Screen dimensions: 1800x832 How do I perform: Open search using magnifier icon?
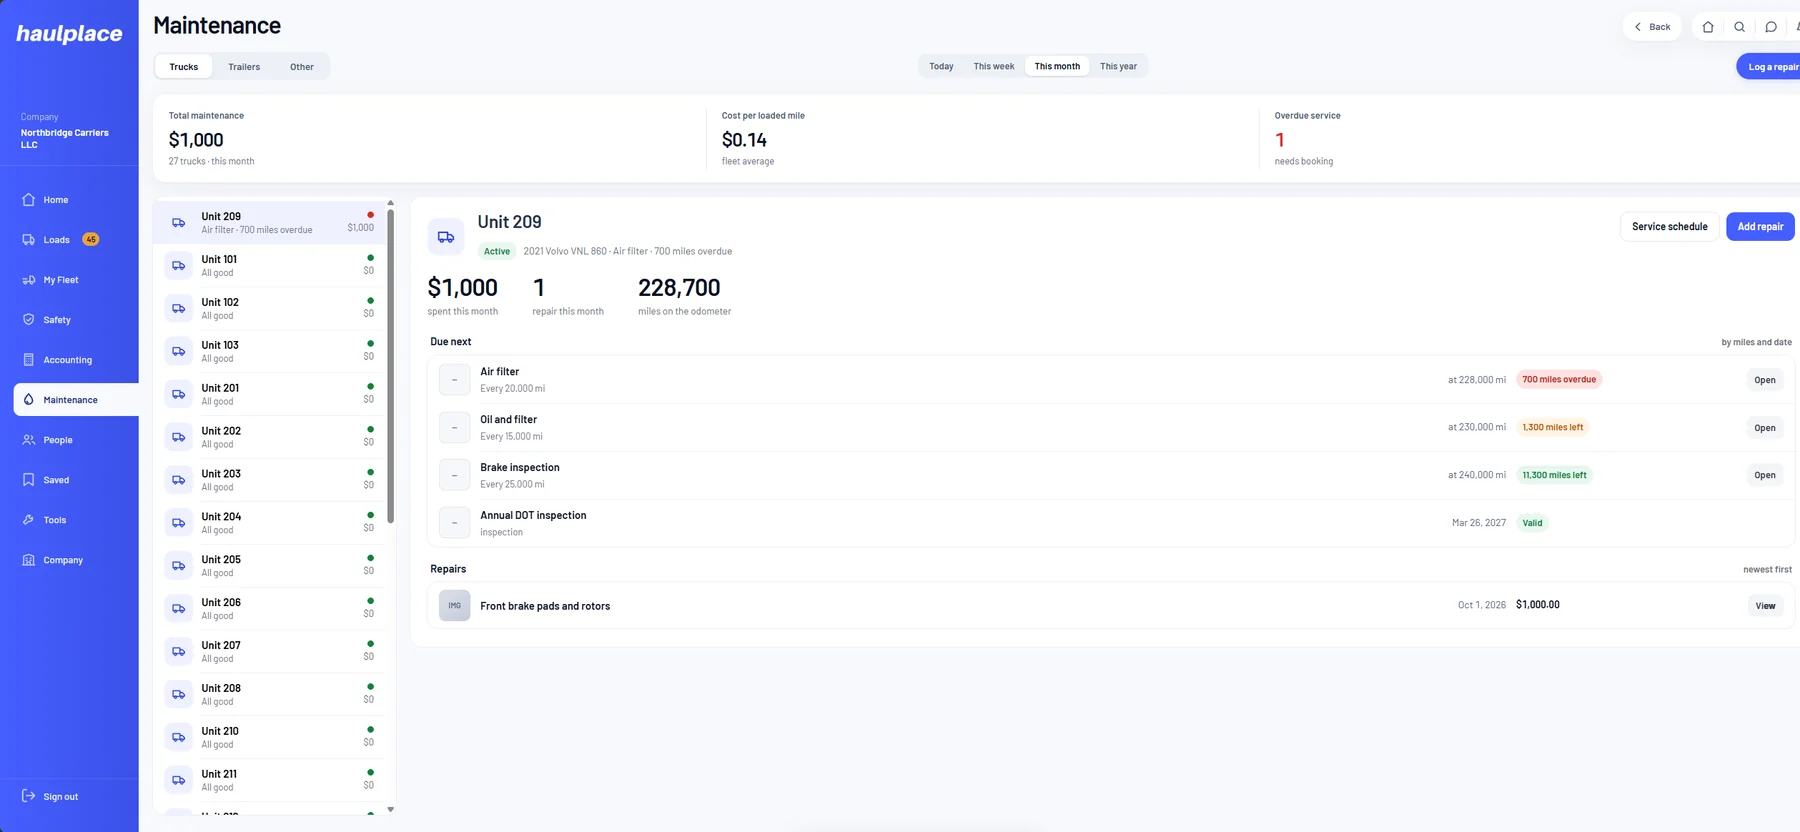pos(1739,27)
